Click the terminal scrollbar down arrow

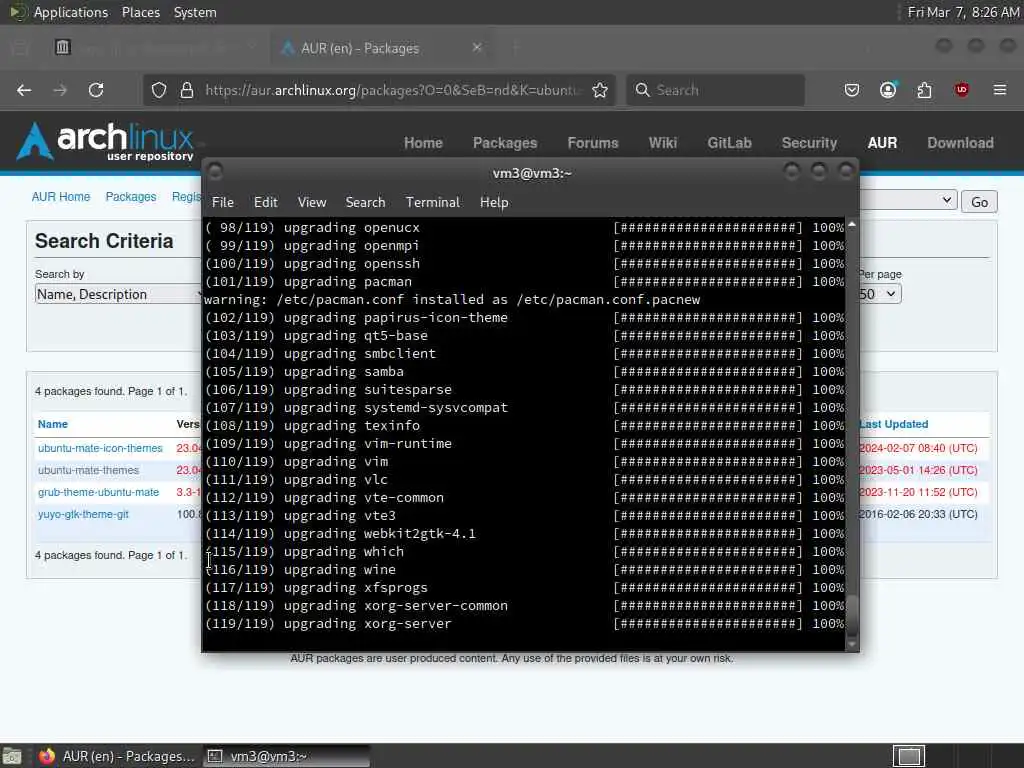click(x=852, y=645)
